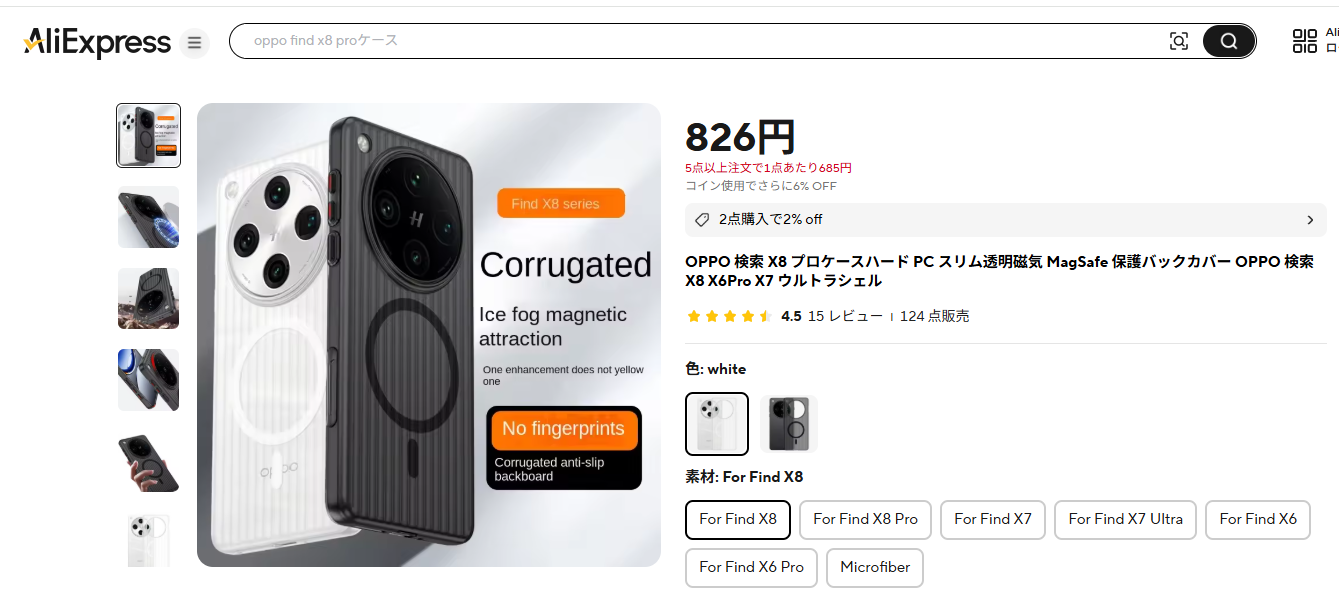Click the 124 点販売 sold count

934,316
